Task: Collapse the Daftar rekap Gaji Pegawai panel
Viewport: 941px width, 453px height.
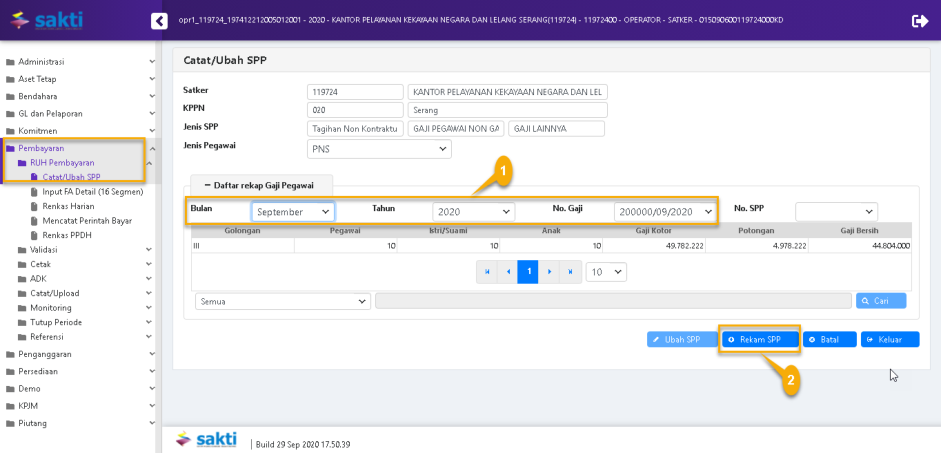Action: (260, 185)
